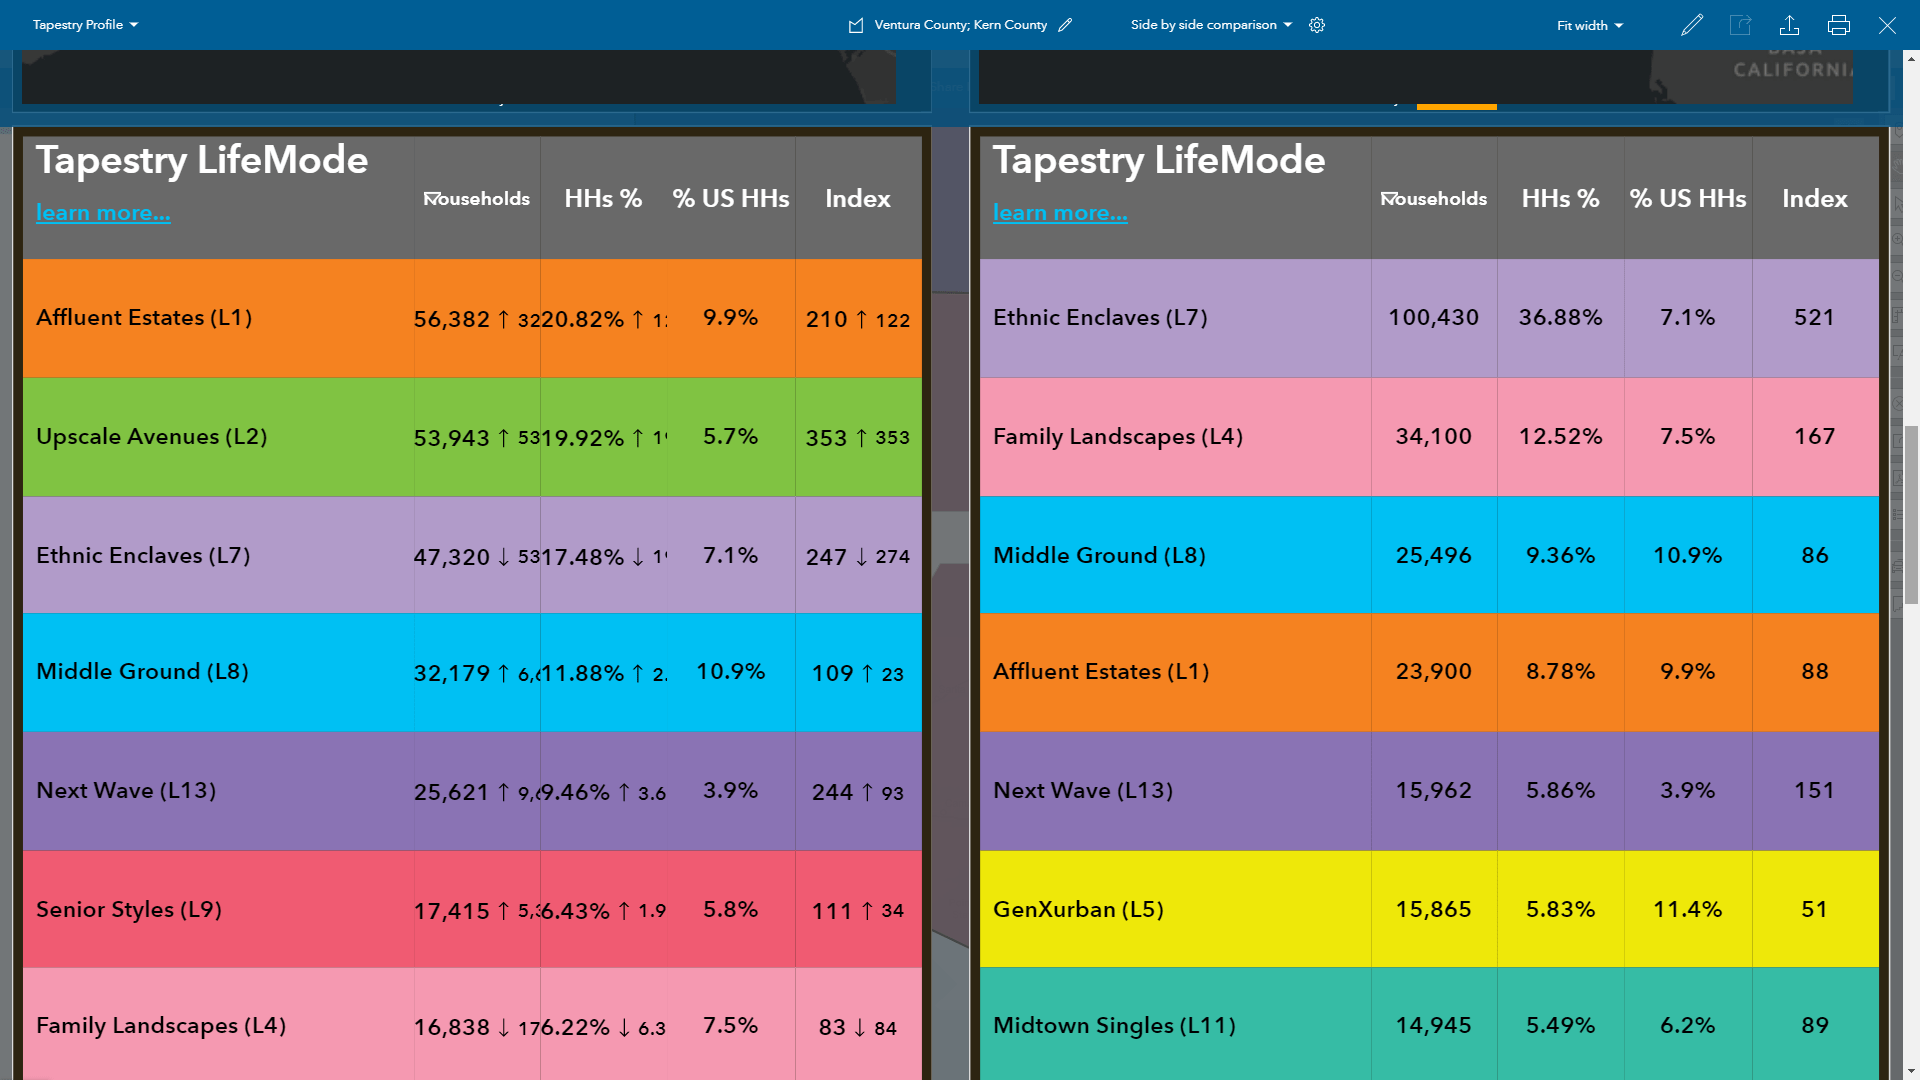The height and width of the screenshot is (1080, 1920).
Task: Click the Index column header in left table
Action: 857,199
